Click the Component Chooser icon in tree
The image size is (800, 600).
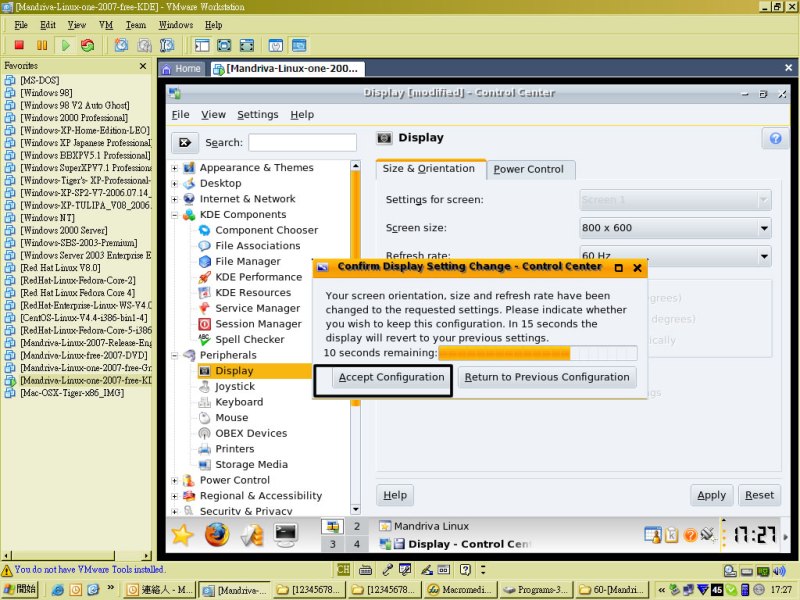click(x=205, y=231)
